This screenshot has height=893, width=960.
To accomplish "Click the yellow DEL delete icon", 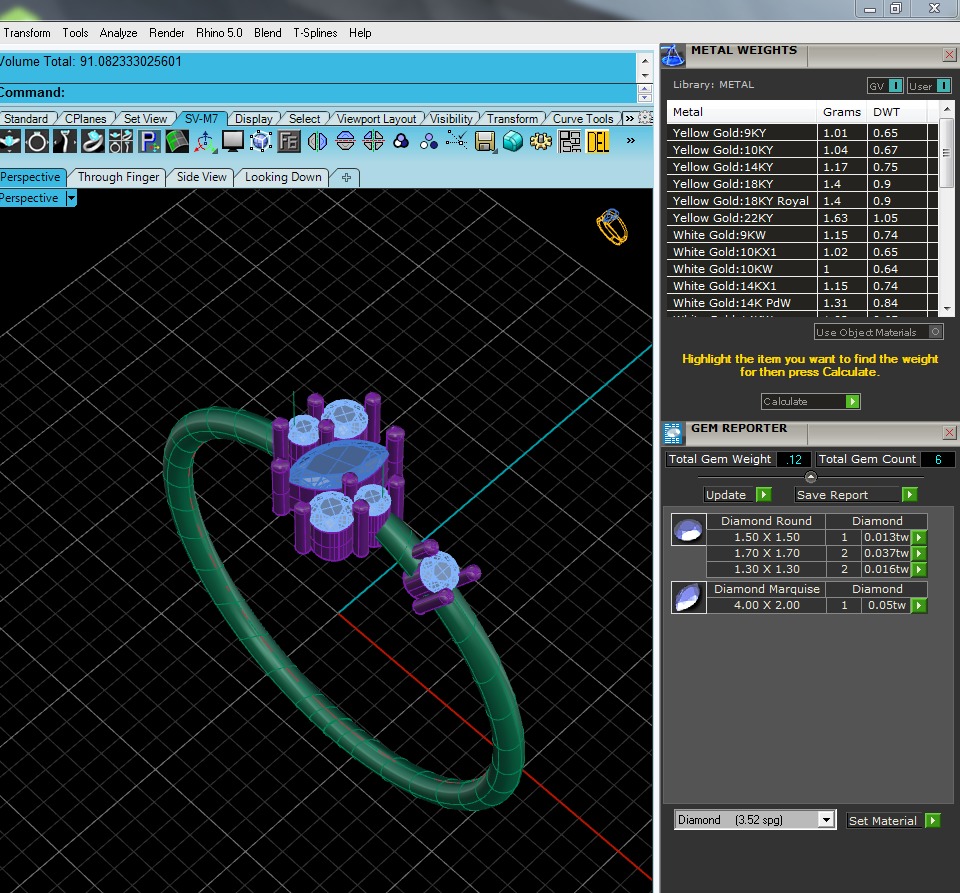I will [x=598, y=142].
